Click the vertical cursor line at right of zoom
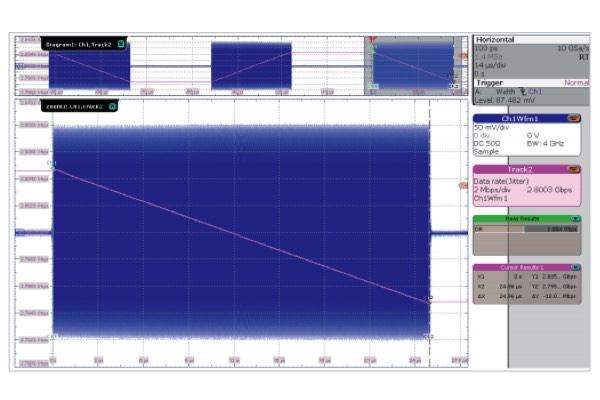 pyautogui.click(x=430, y=233)
